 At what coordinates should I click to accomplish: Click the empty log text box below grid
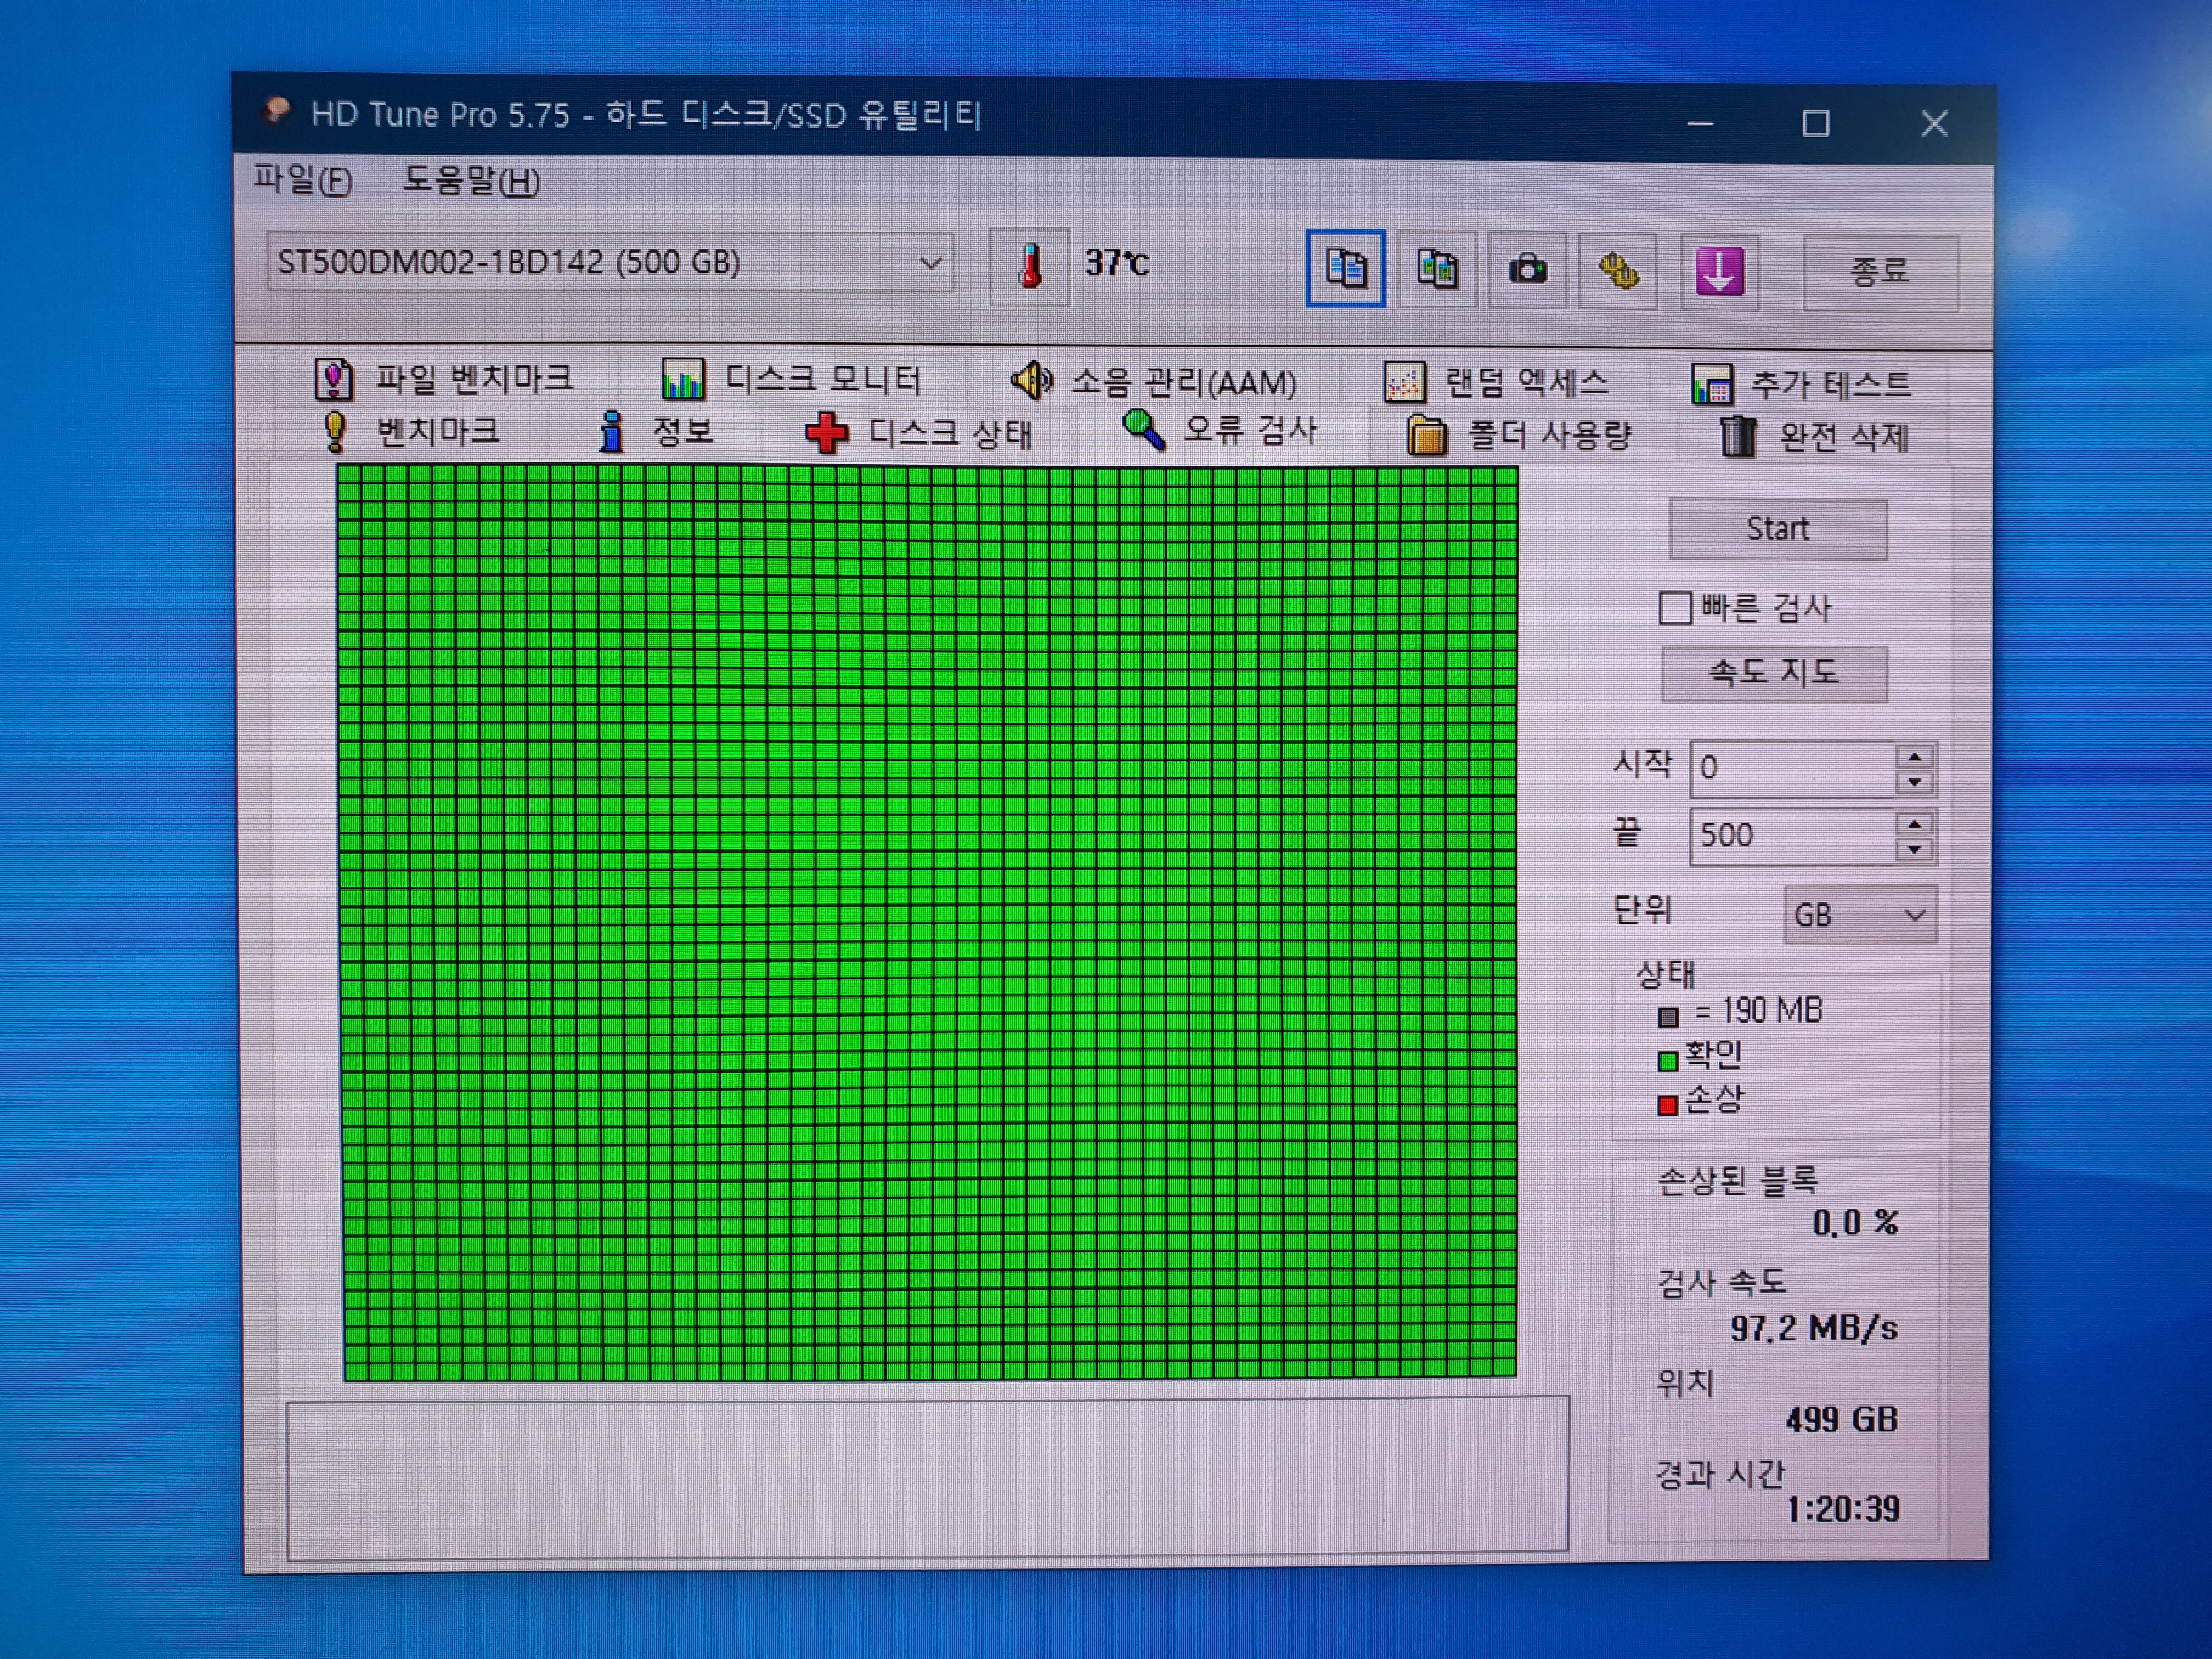(x=927, y=1477)
